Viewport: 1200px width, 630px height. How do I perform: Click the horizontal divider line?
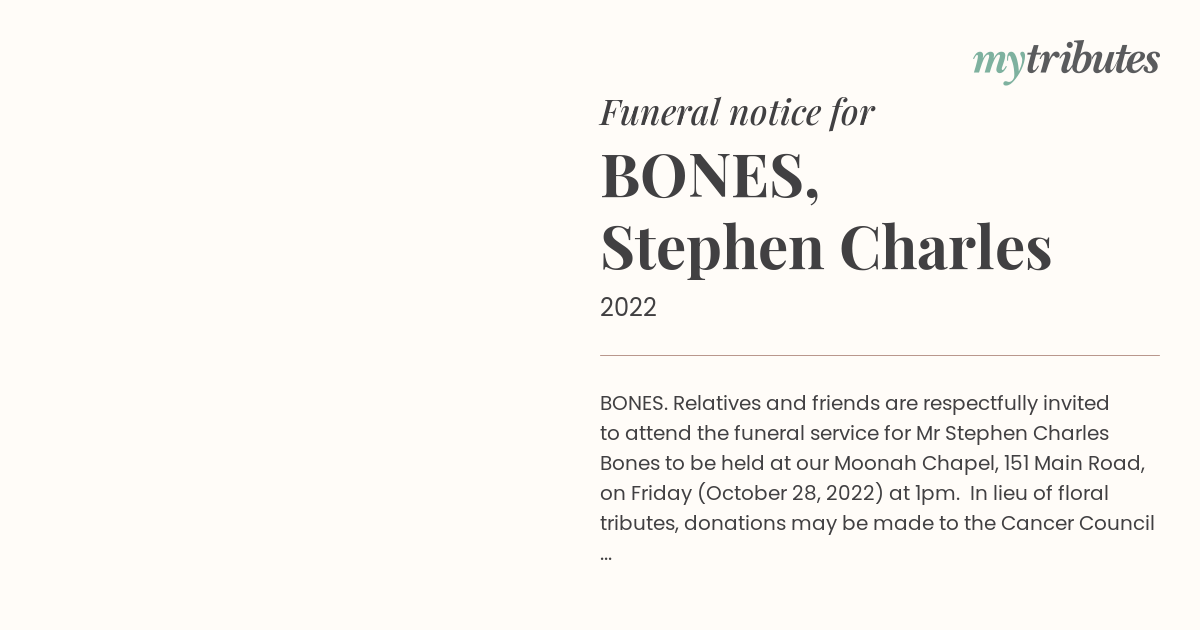(x=880, y=355)
